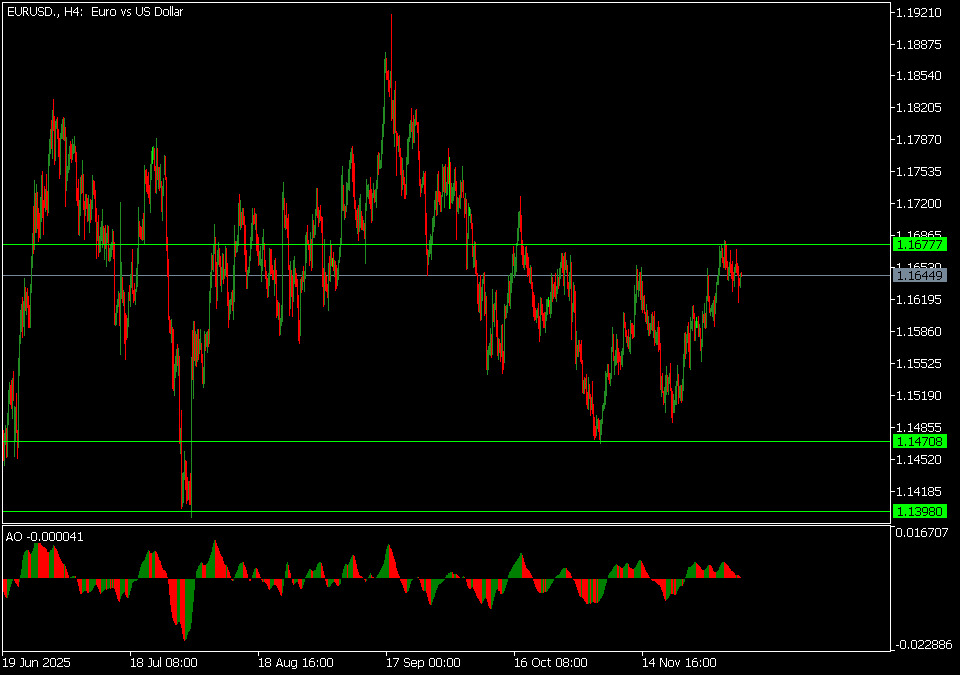Select the 18 Jul 08:00 time label

[x=163, y=662]
